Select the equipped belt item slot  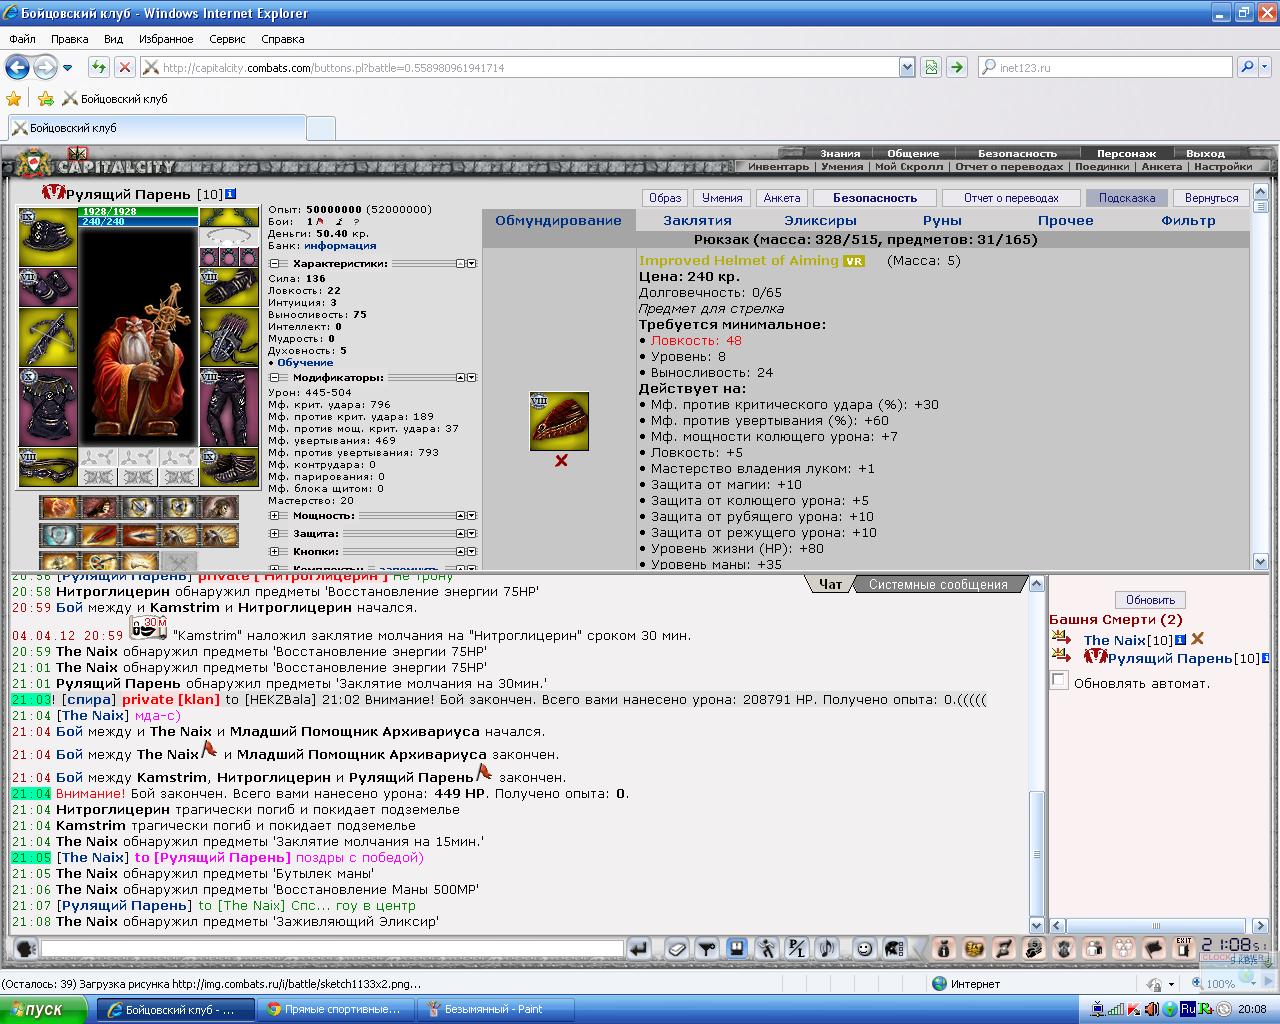pyautogui.click(x=48, y=467)
